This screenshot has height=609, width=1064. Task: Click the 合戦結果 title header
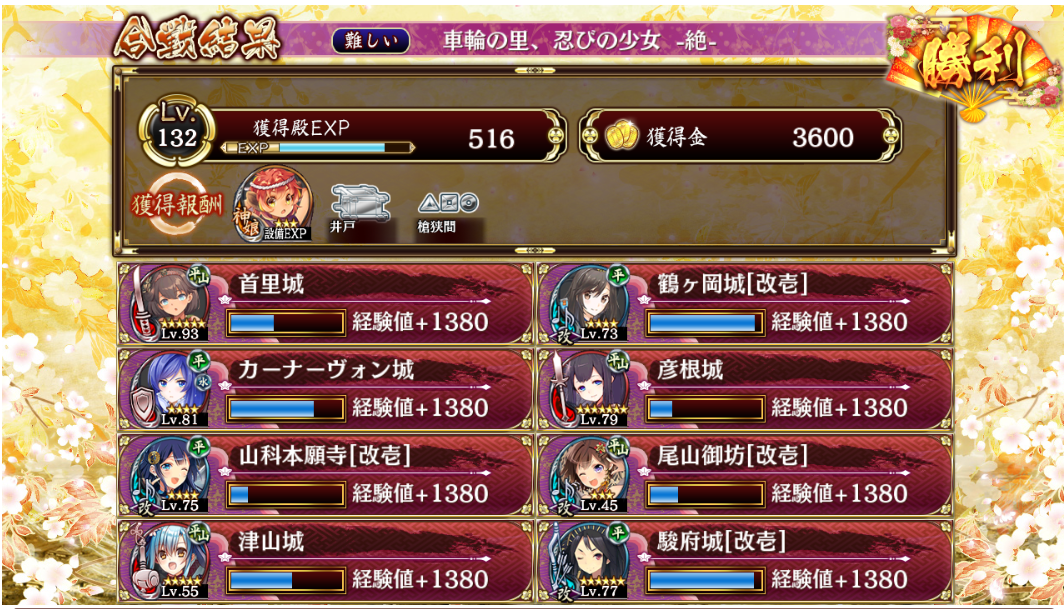[197, 37]
